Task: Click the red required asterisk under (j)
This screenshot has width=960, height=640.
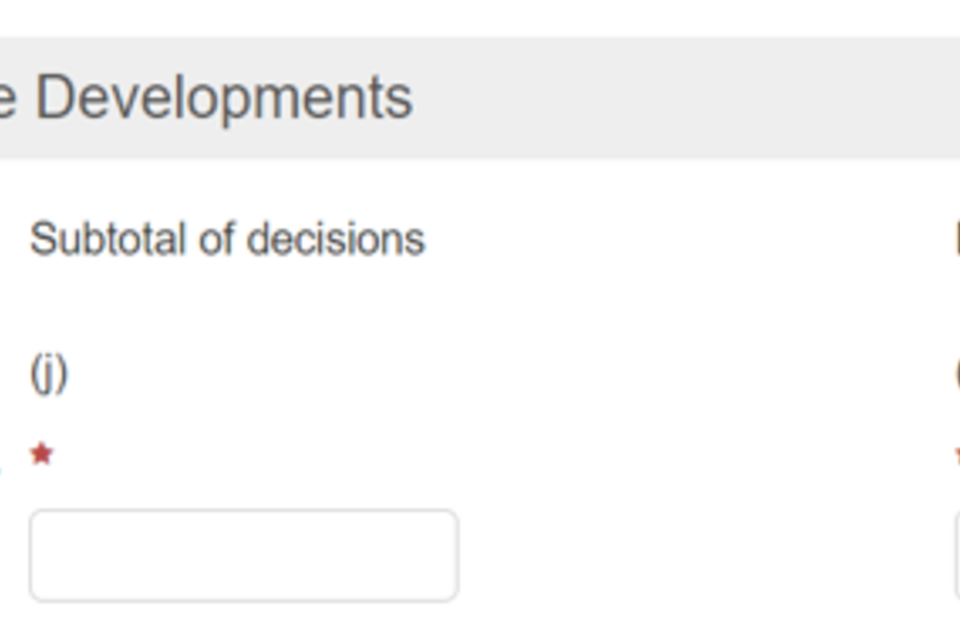Action: pyautogui.click(x=41, y=455)
